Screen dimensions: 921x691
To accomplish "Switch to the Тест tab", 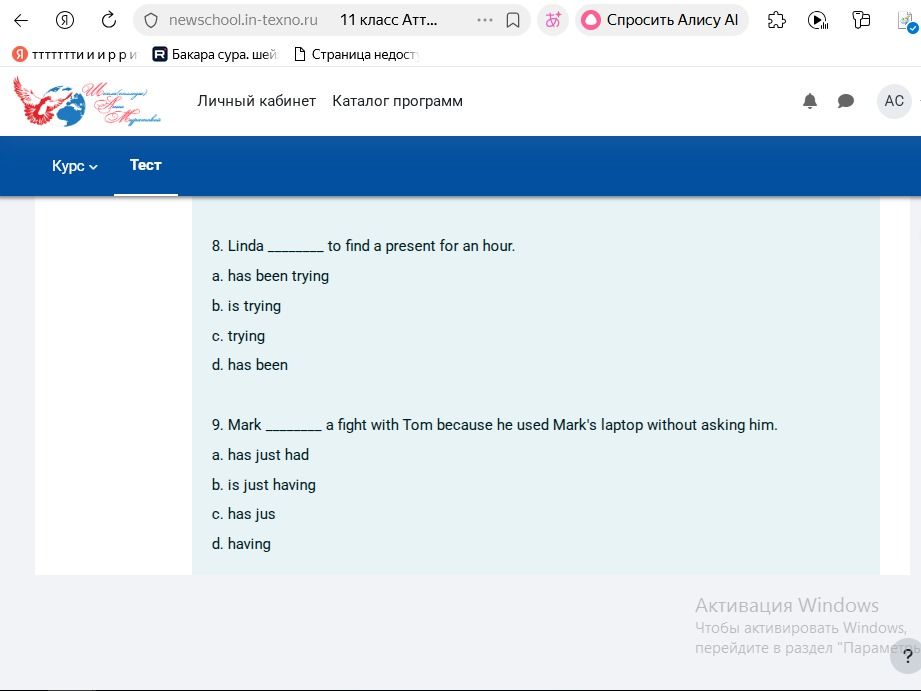I will [146, 165].
